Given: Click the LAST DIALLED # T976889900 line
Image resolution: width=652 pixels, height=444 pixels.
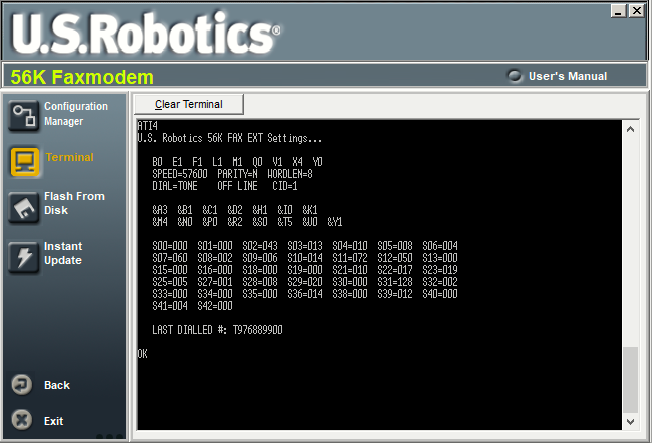Looking at the screenshot, I should coord(217,330).
